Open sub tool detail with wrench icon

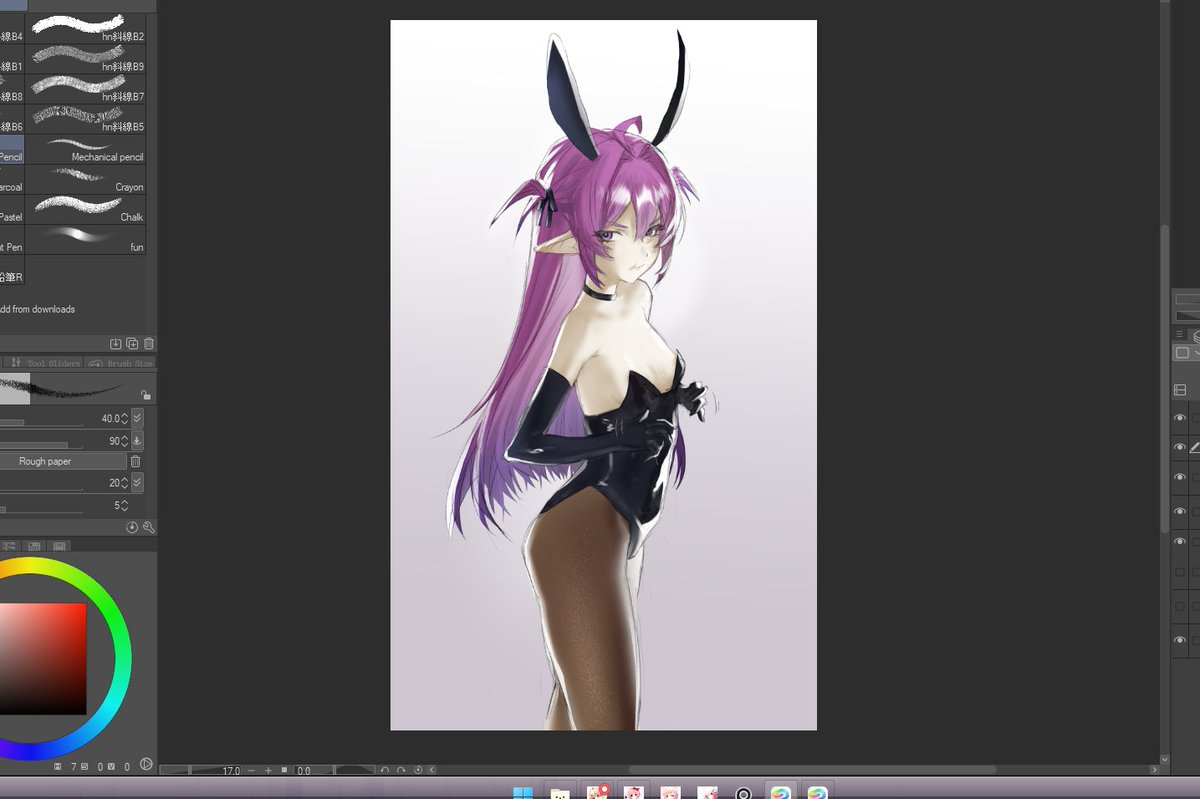pyautogui.click(x=148, y=527)
